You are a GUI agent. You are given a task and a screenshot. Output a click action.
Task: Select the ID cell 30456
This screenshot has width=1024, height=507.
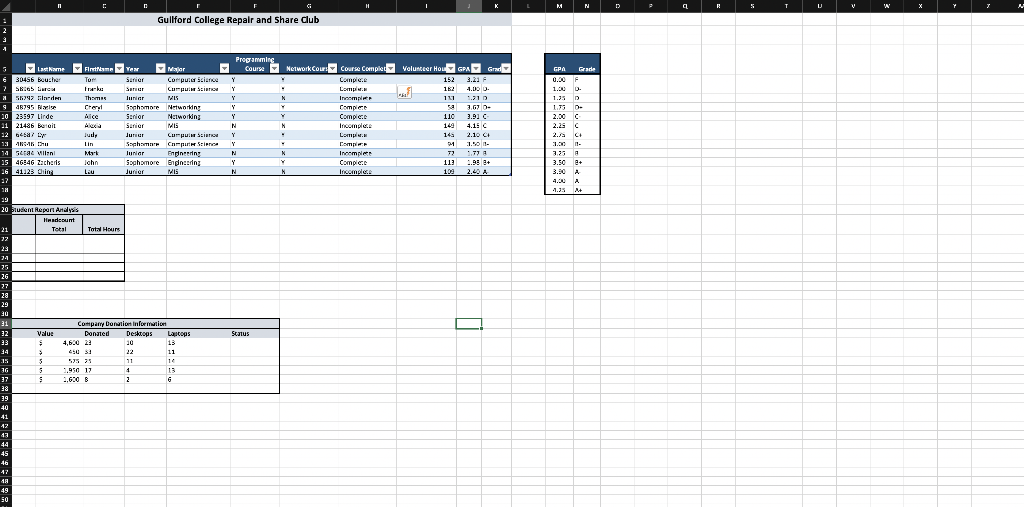[x=24, y=79]
